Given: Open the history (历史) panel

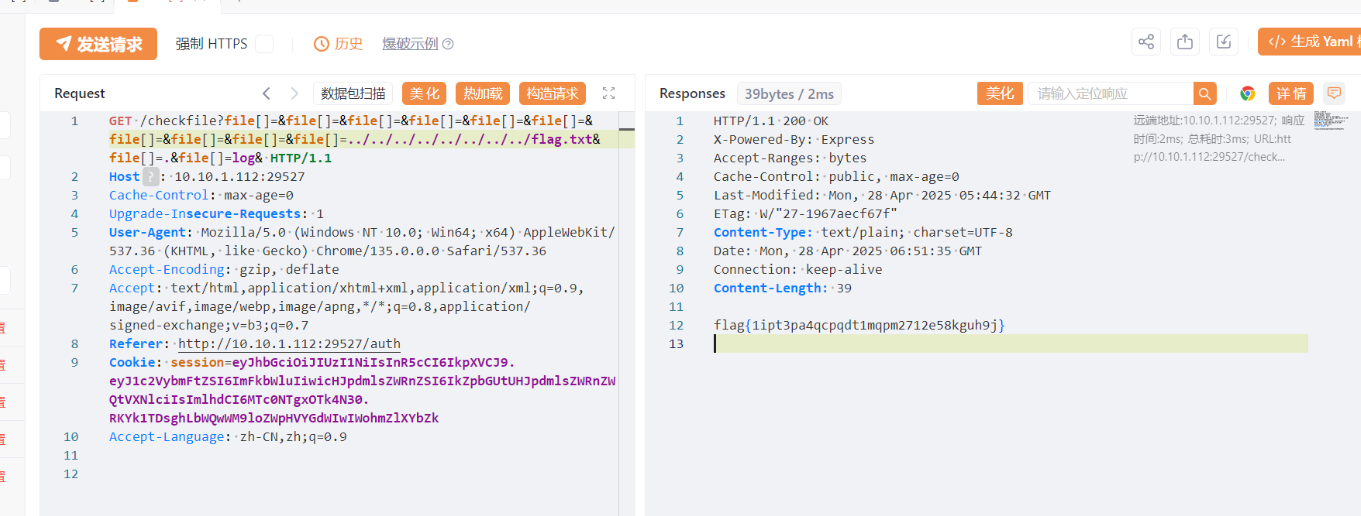Looking at the screenshot, I should 338,44.
